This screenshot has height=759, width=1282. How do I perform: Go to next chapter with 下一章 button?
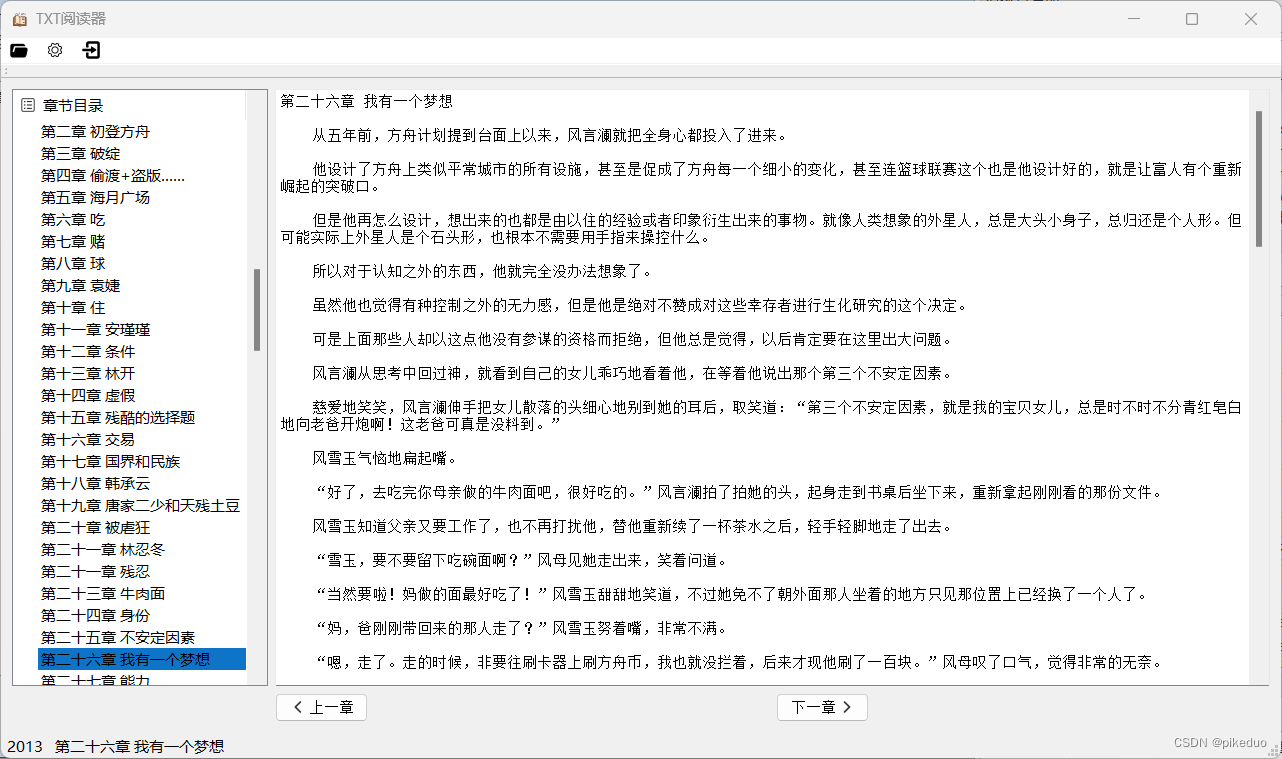coord(822,707)
